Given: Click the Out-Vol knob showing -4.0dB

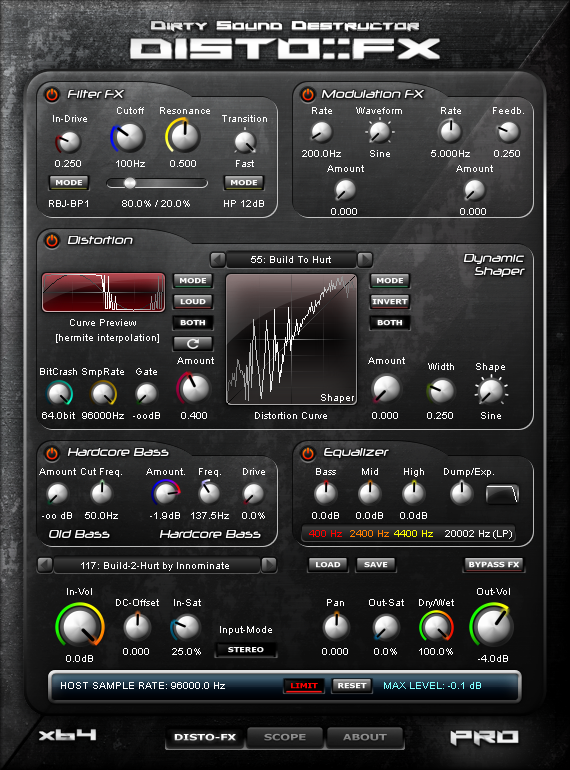Looking at the screenshot, I should (492, 625).
